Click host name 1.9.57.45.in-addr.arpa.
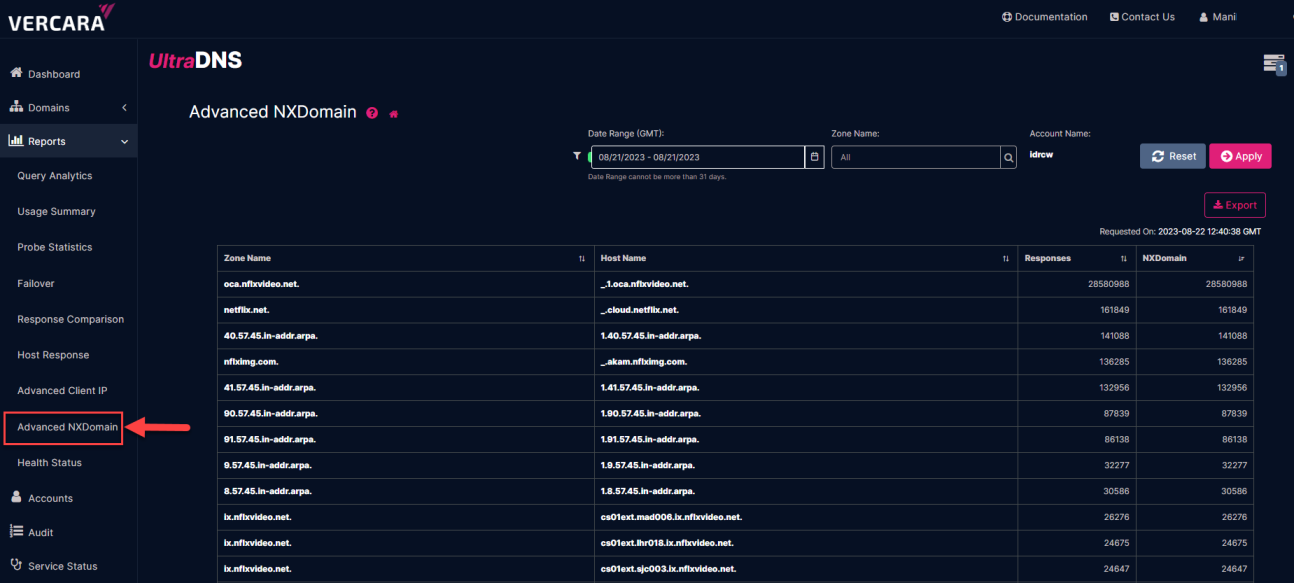1294x583 pixels. (x=648, y=466)
